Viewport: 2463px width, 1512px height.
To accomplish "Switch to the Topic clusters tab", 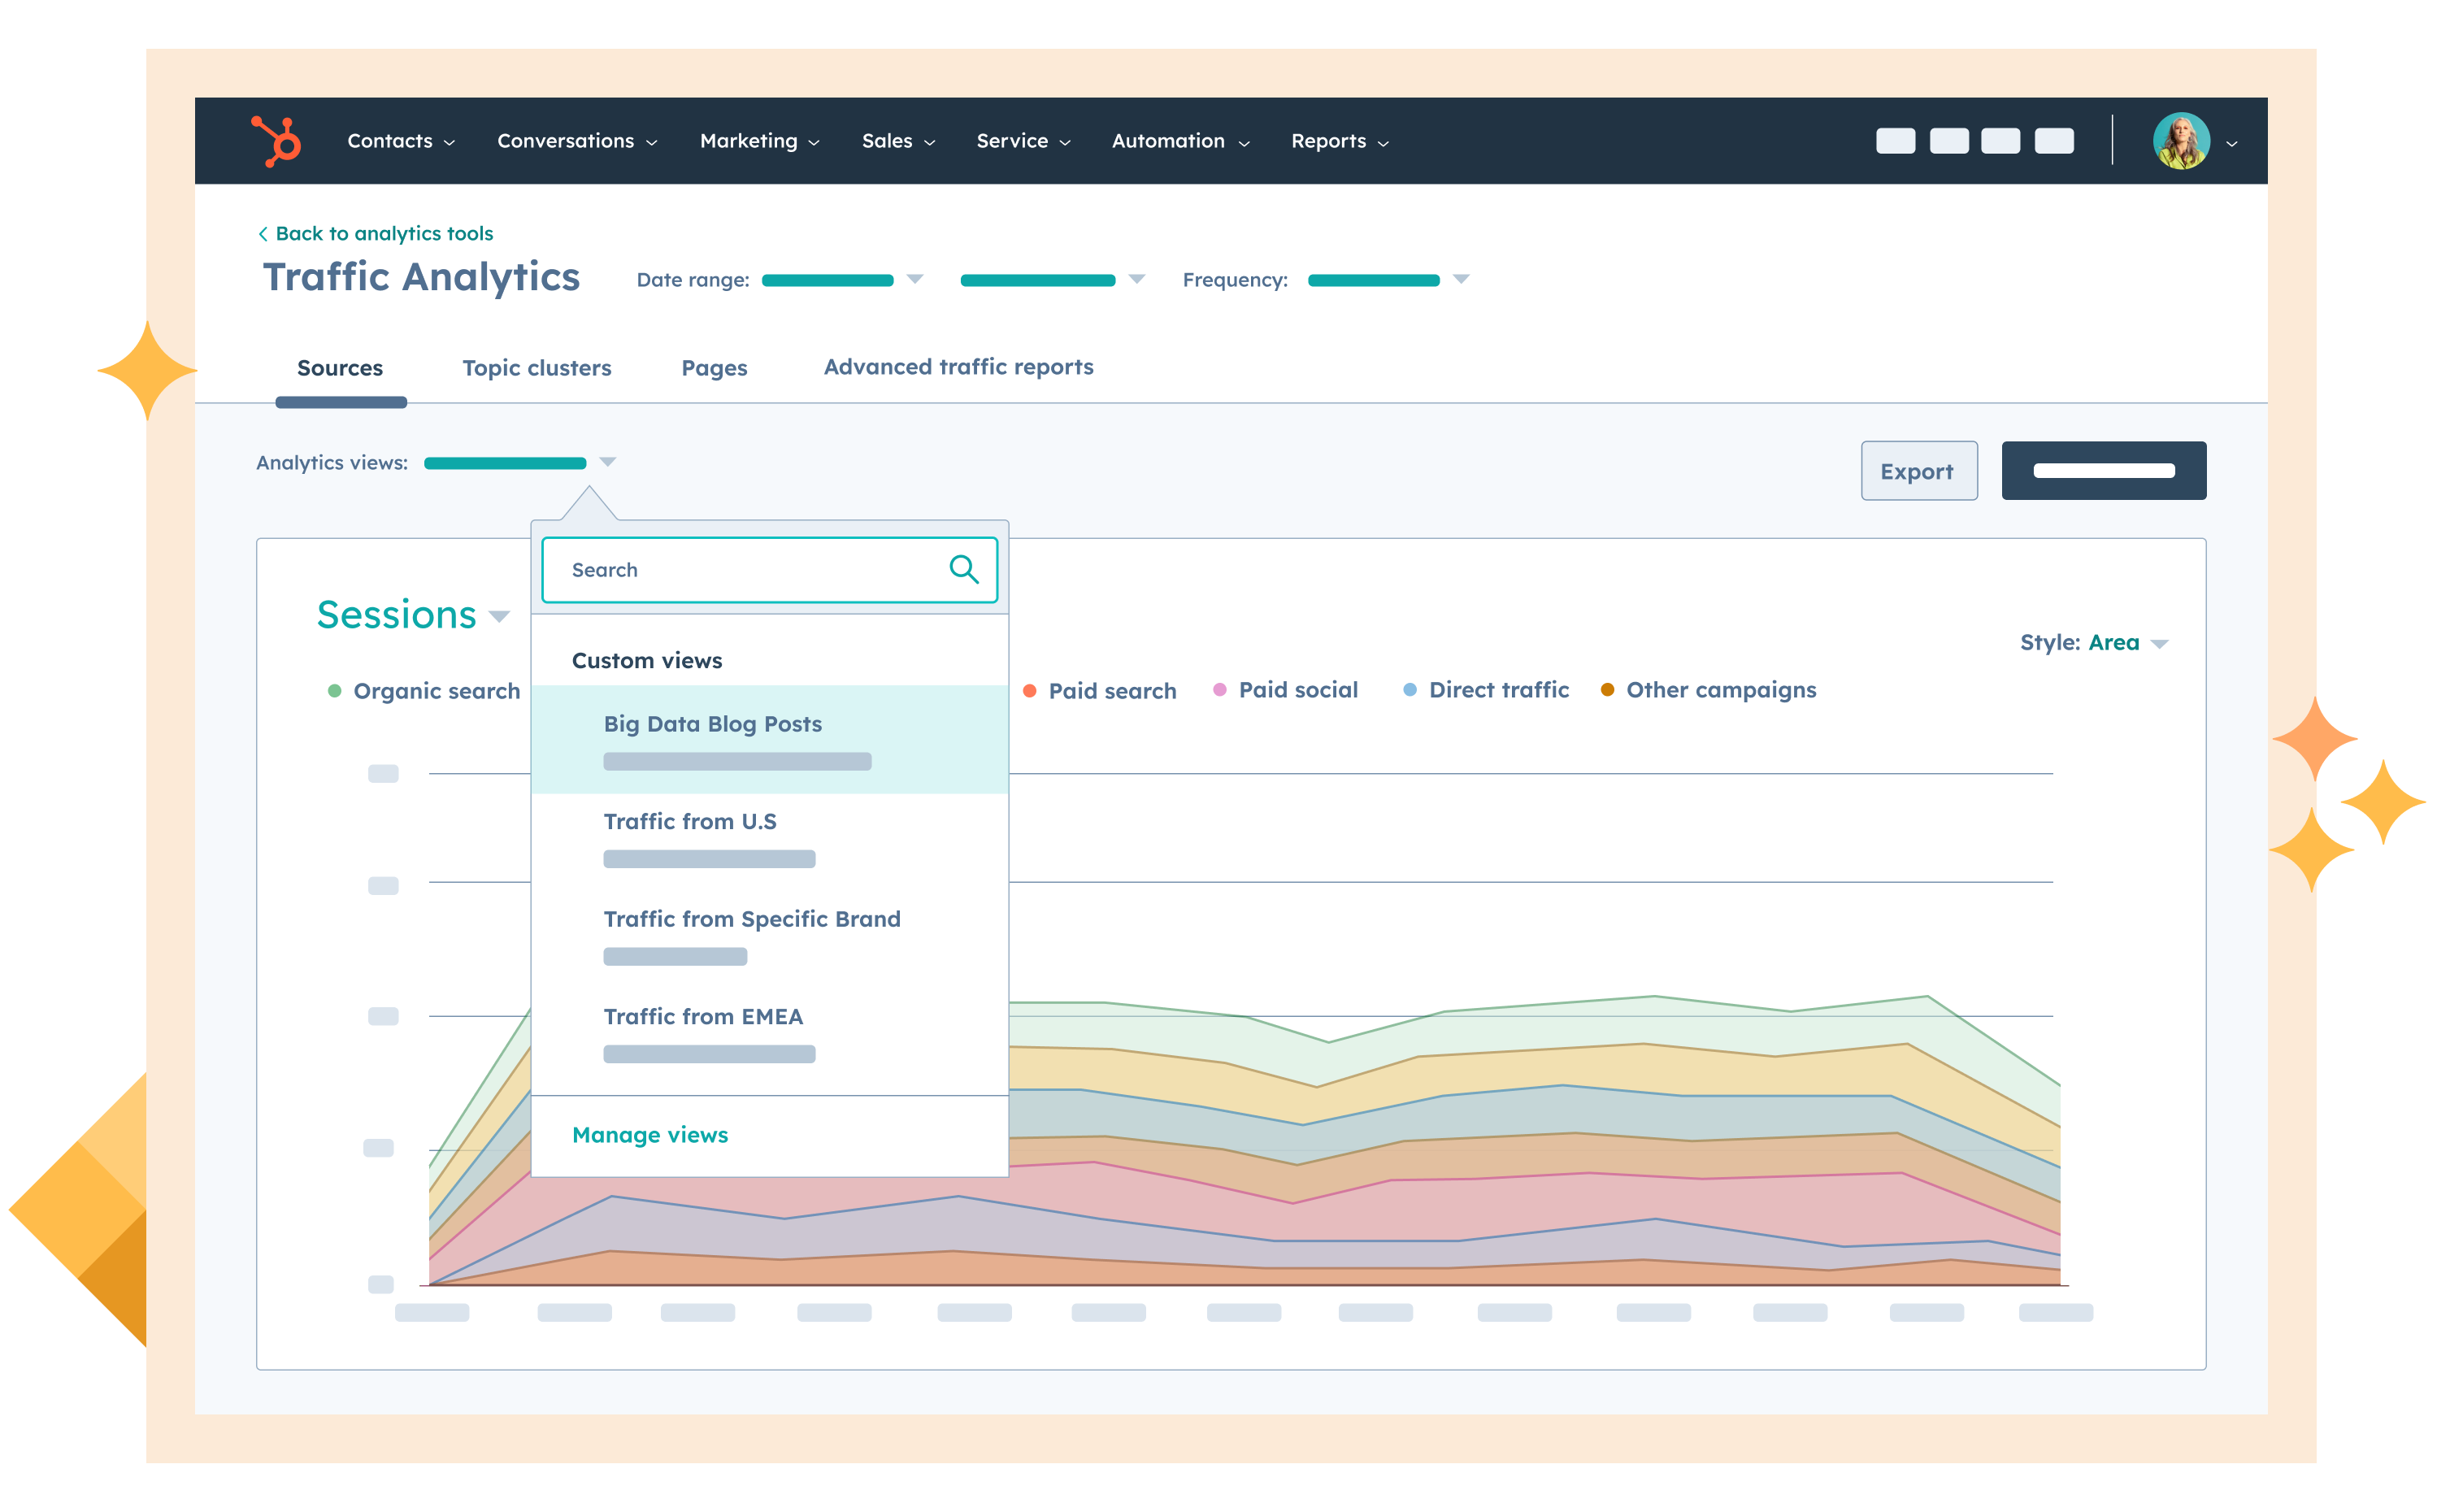I will [x=535, y=366].
